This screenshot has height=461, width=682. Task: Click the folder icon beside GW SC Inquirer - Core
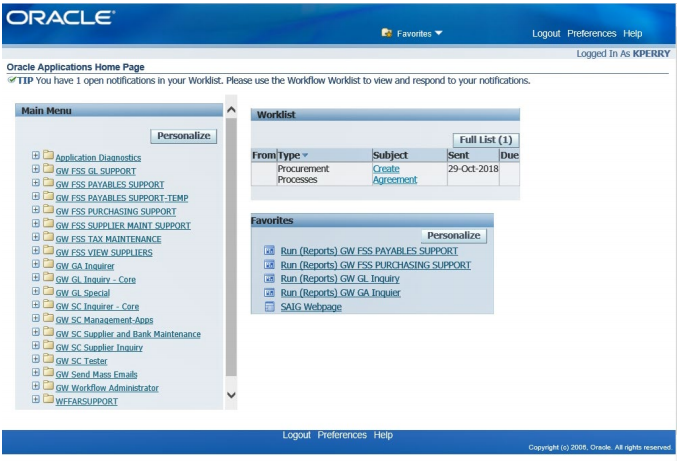[48, 304]
